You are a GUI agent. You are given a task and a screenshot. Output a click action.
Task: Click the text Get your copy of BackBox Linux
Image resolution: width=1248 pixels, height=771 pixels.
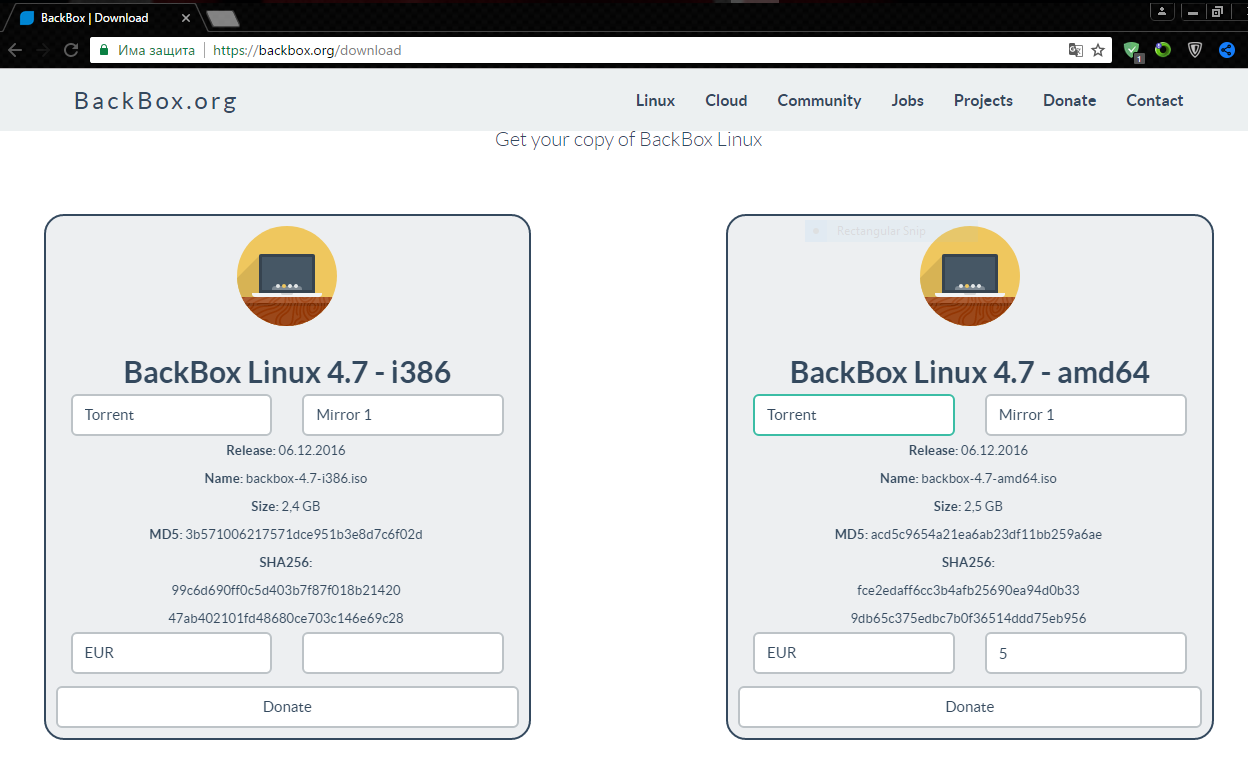629,140
